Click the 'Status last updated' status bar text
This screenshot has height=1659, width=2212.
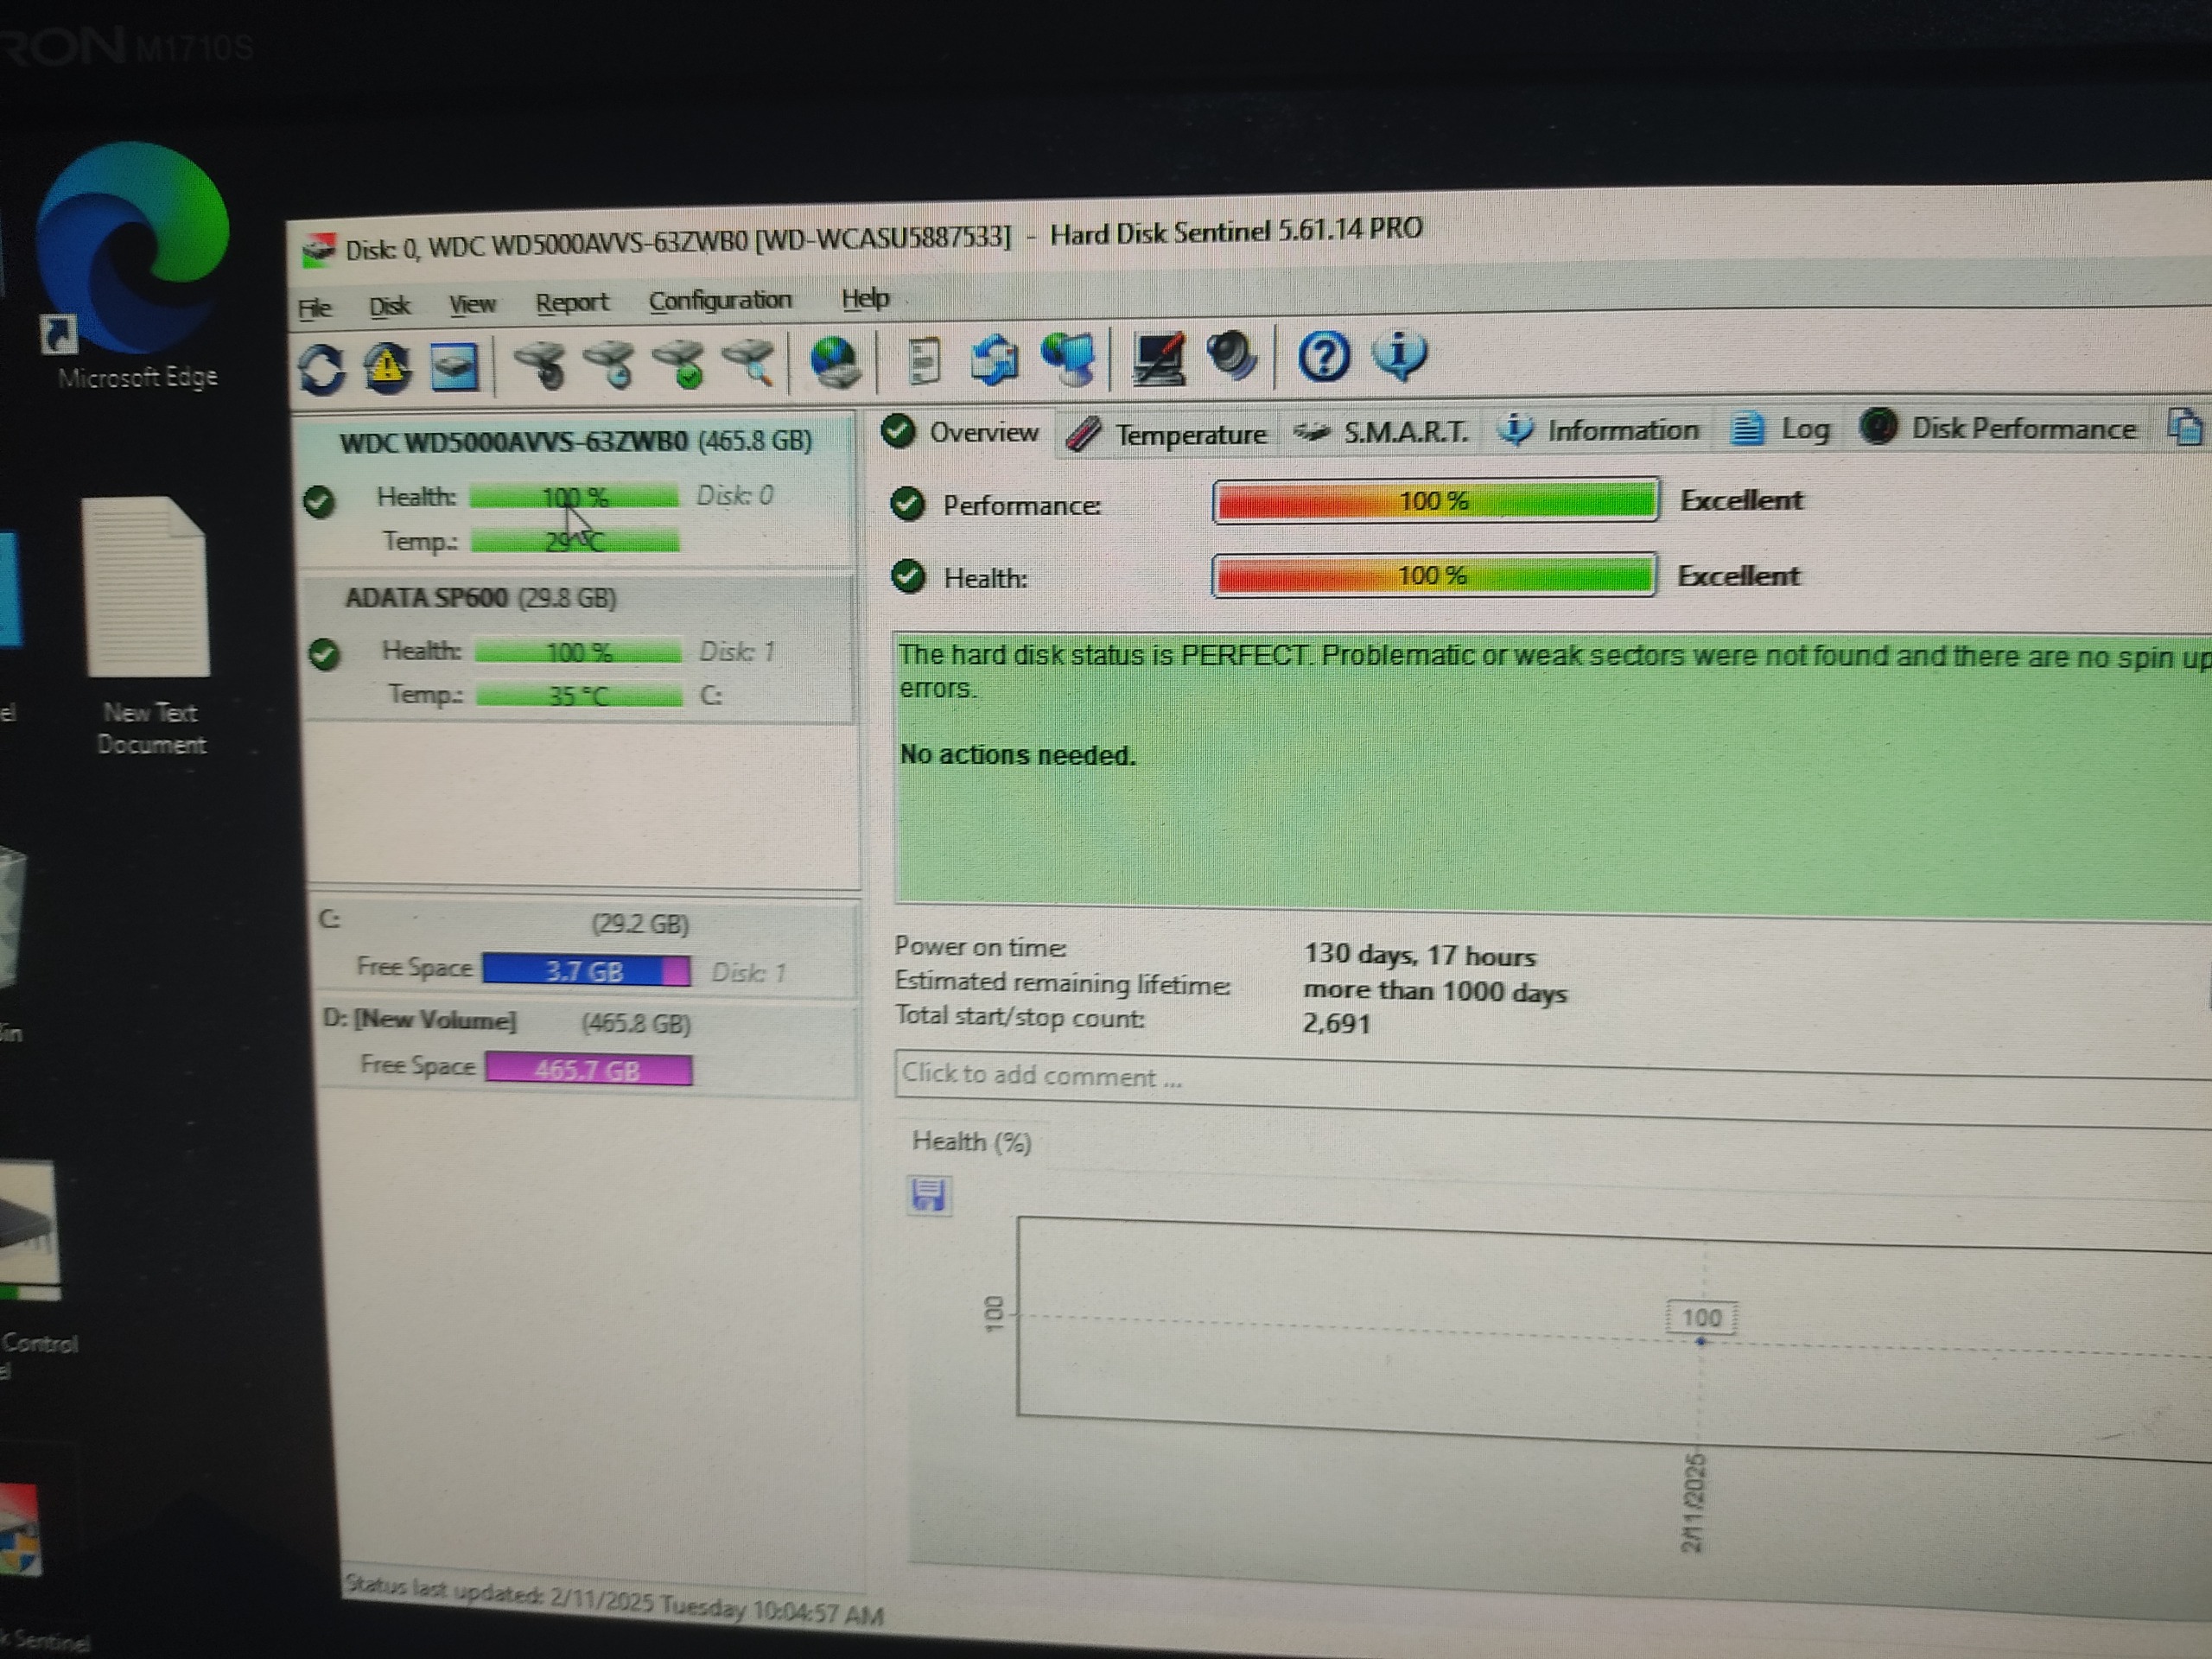tap(613, 1600)
